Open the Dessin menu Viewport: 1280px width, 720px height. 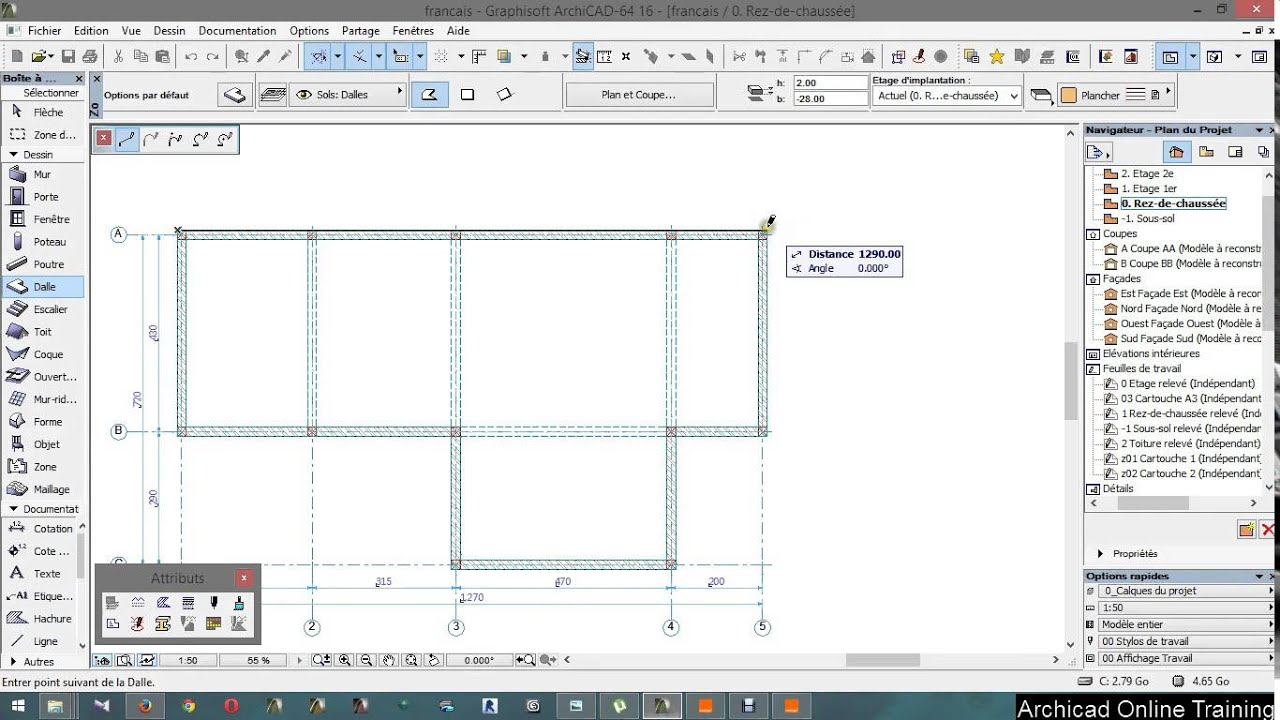[x=170, y=31]
